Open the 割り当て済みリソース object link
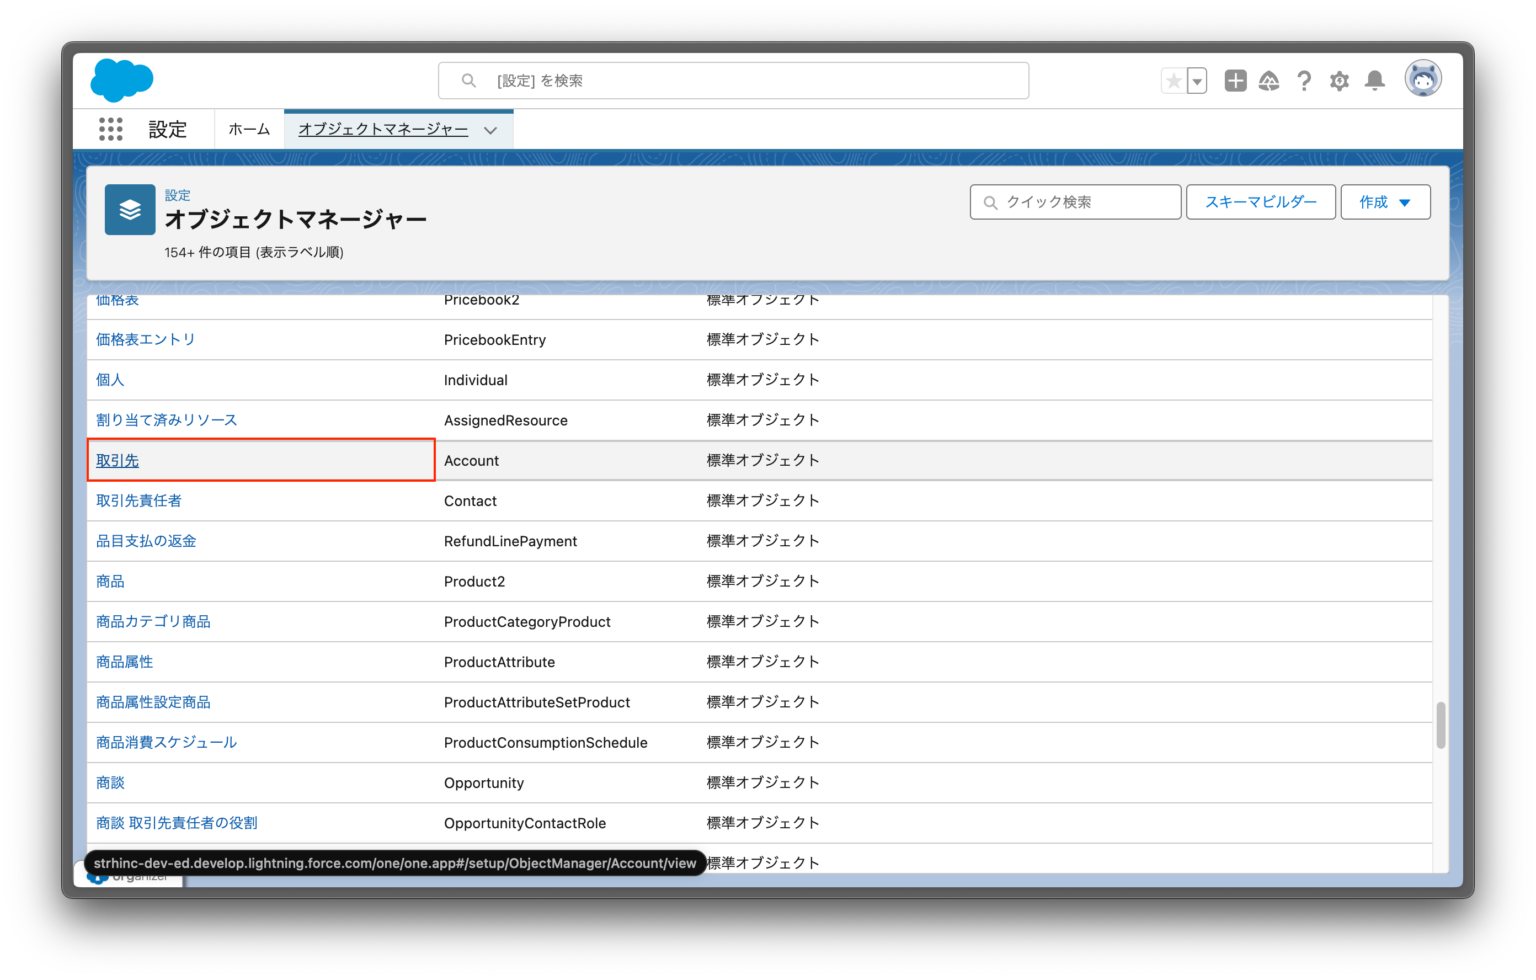 click(166, 420)
